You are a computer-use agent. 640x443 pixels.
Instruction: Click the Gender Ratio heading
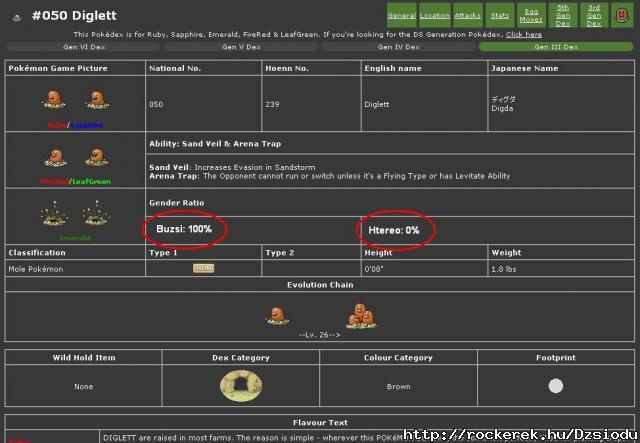point(177,203)
